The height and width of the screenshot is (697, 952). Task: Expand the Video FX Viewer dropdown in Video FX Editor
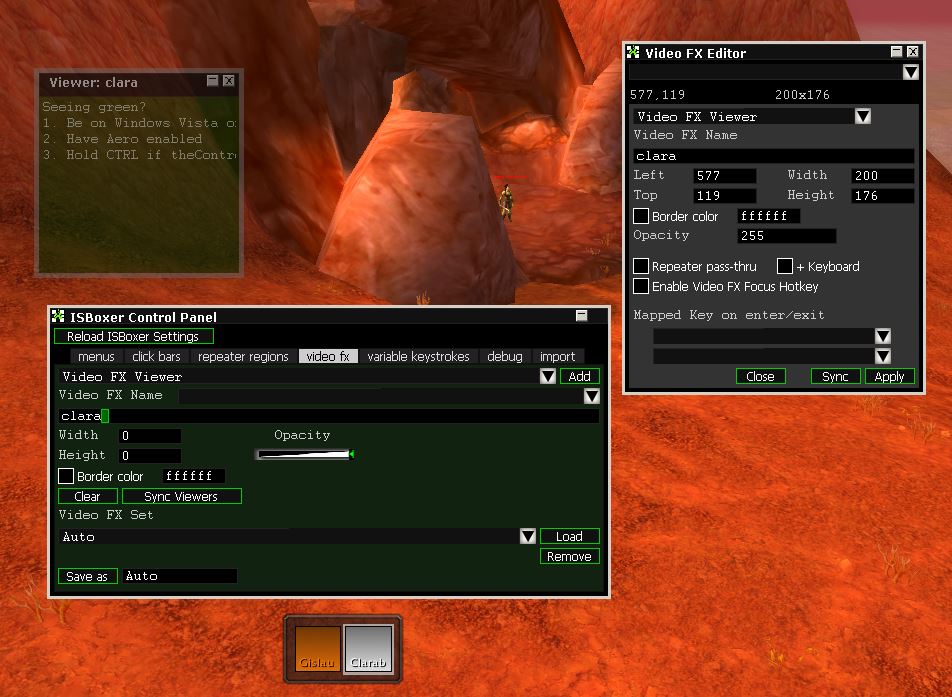click(x=863, y=116)
